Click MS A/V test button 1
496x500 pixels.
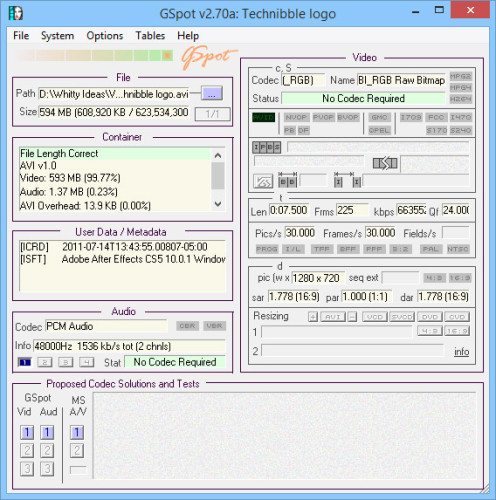(77, 432)
